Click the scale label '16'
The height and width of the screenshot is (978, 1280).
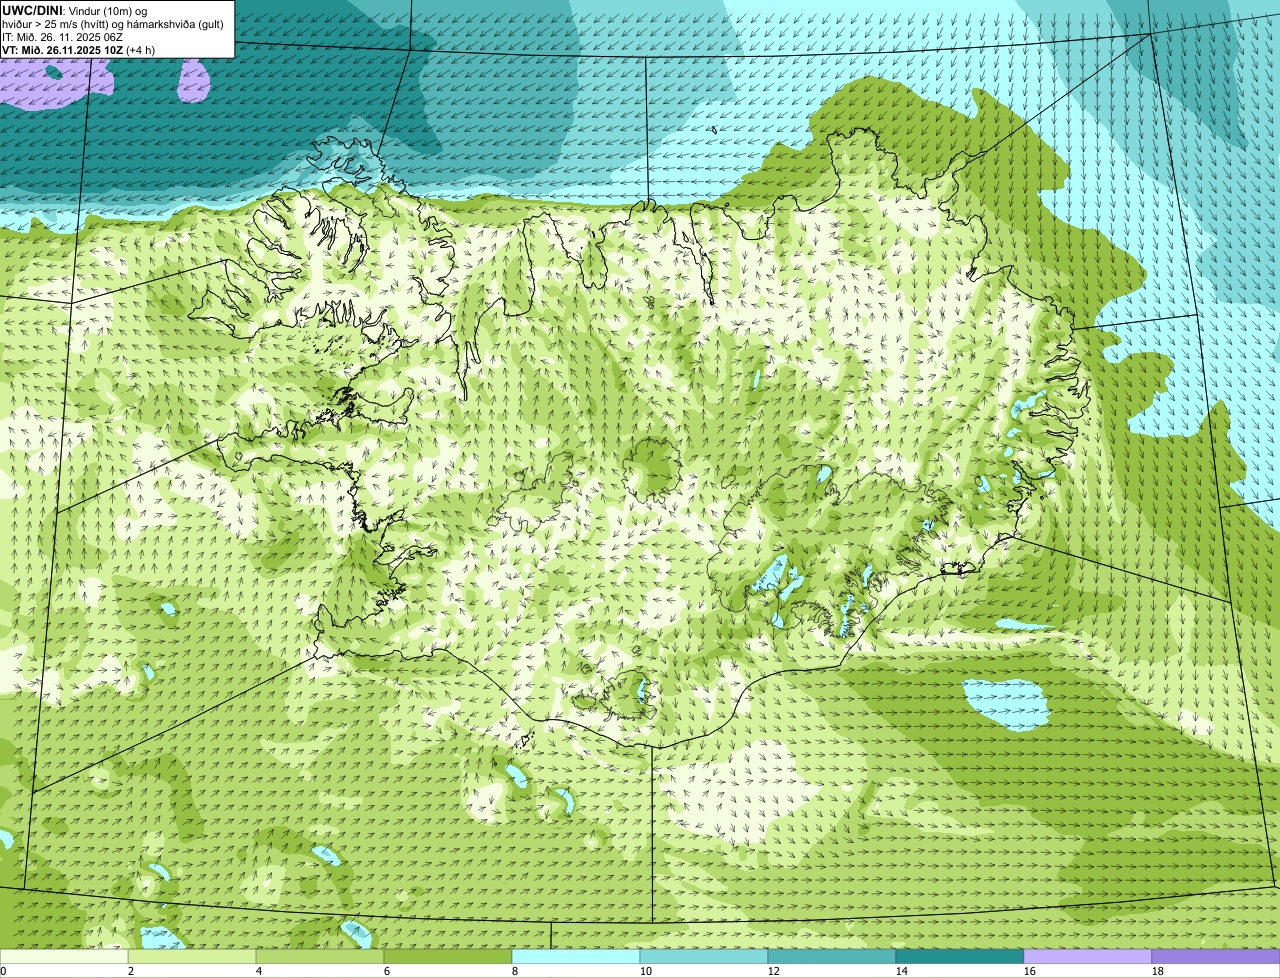click(x=1030, y=971)
